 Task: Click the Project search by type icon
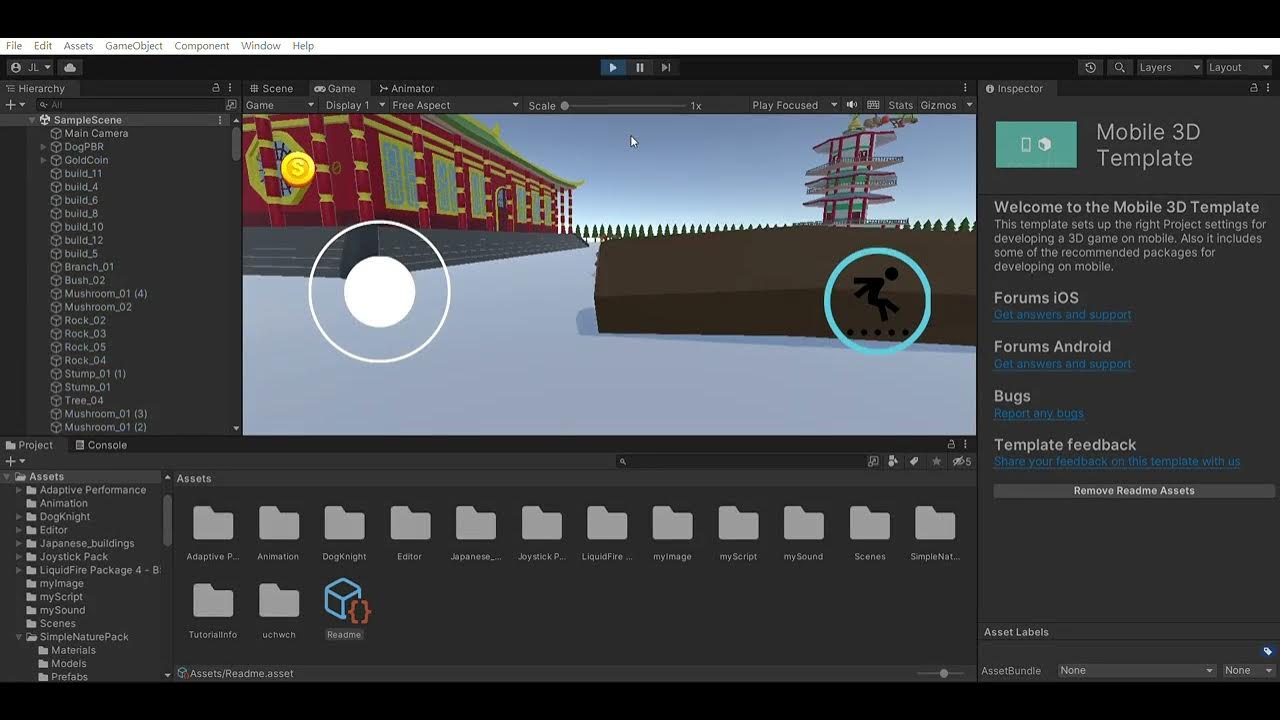[x=893, y=461]
